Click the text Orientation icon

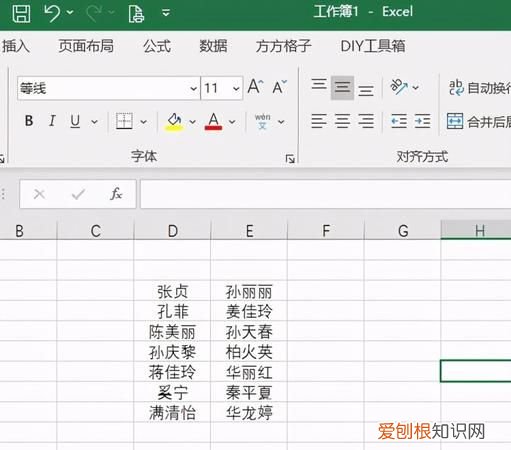tap(399, 87)
